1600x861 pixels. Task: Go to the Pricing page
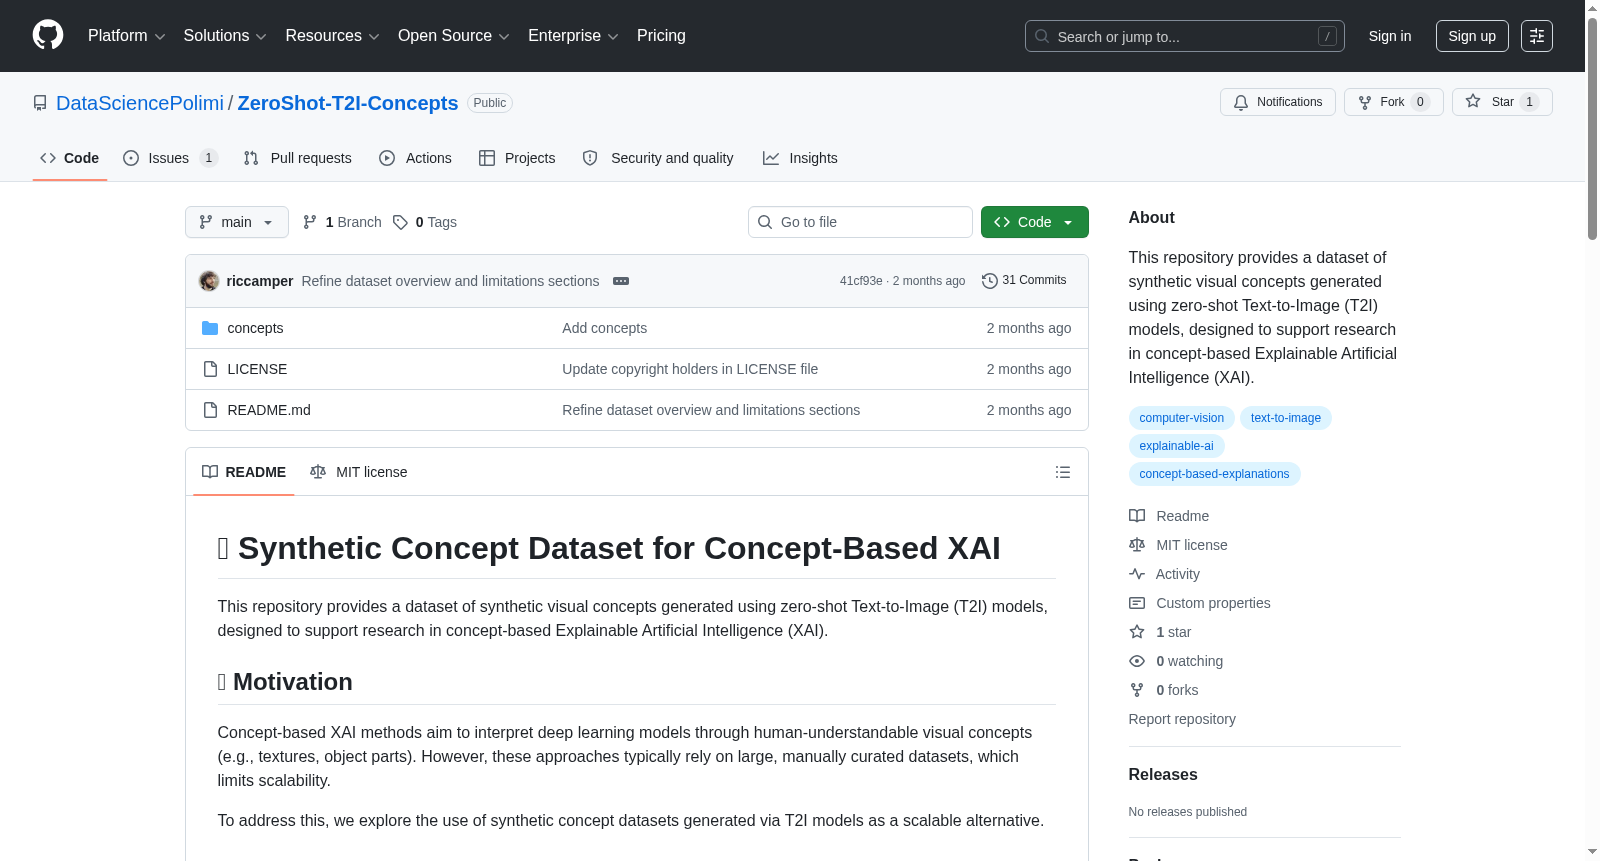pos(661,36)
